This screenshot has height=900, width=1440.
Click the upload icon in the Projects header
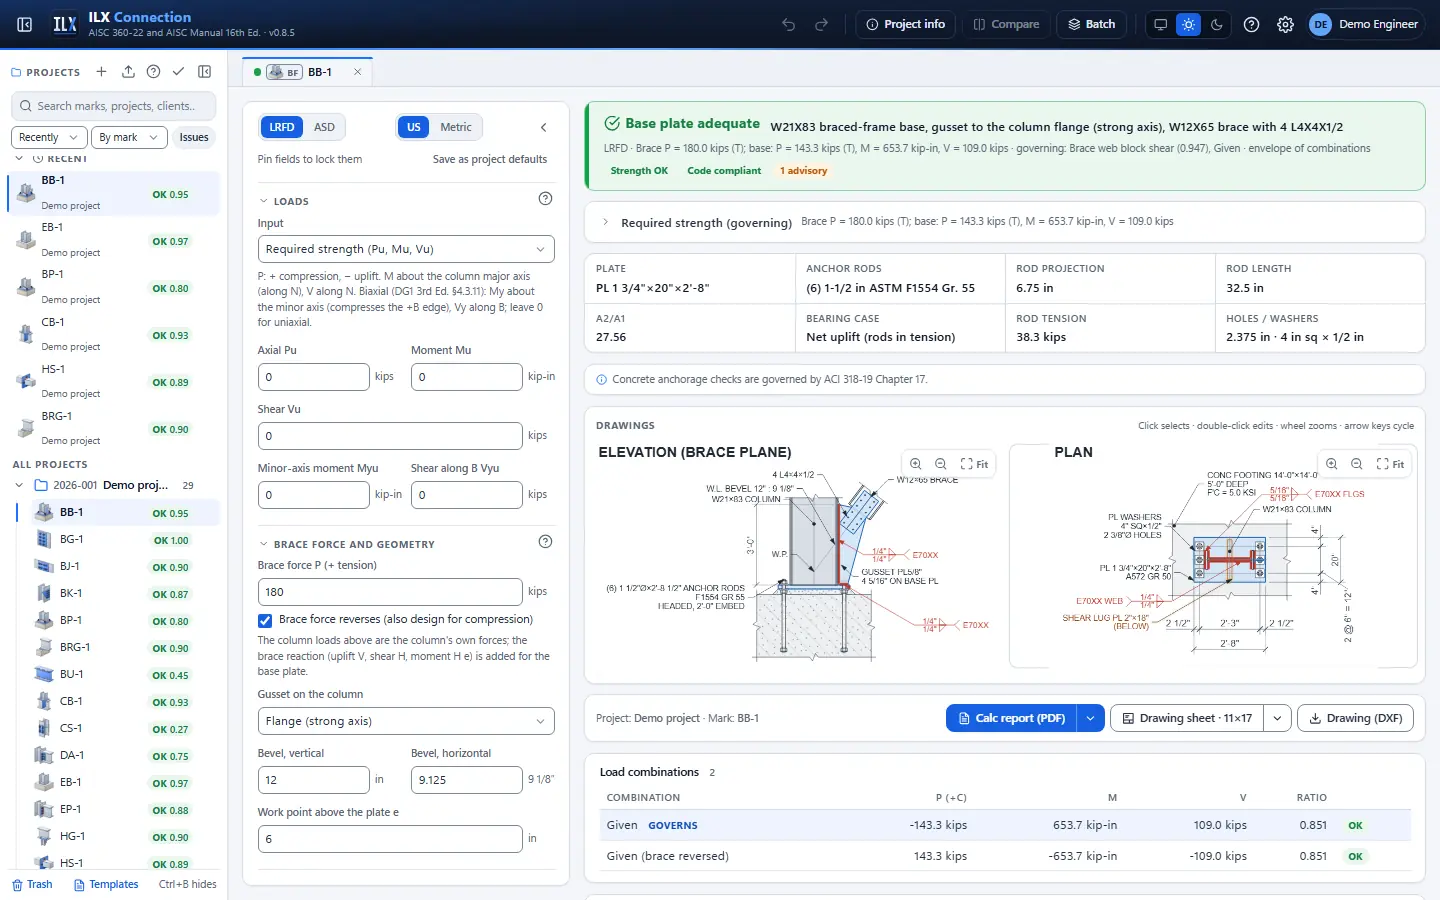tap(128, 72)
